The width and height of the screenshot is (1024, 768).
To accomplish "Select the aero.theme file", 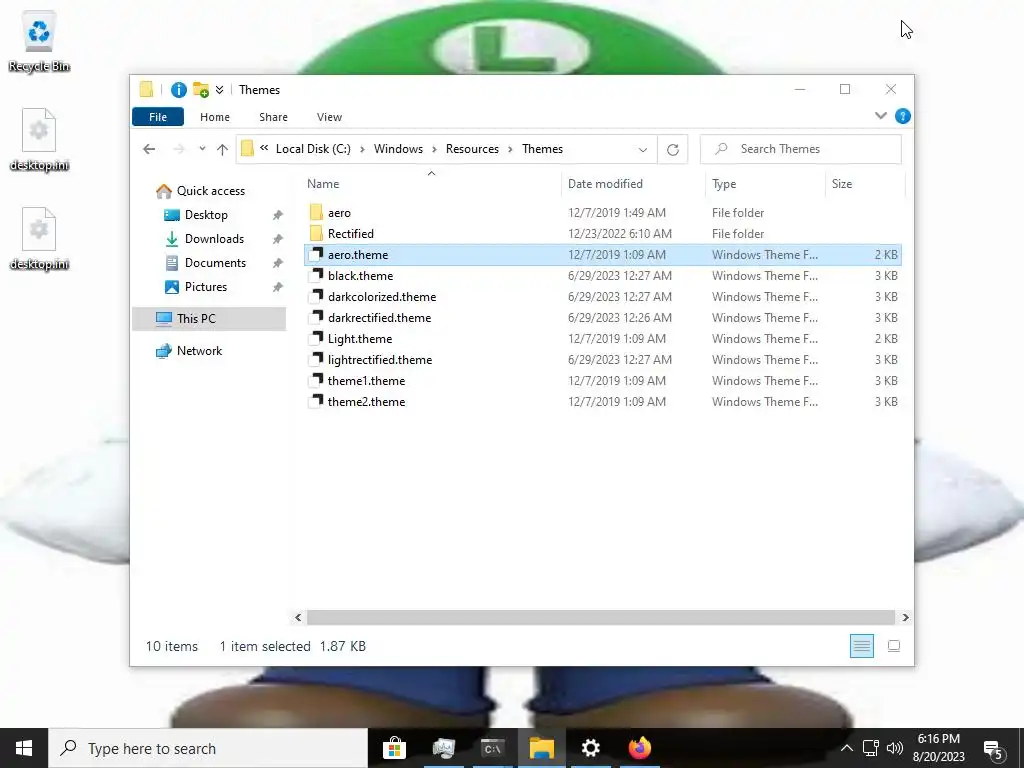I will (603, 255).
